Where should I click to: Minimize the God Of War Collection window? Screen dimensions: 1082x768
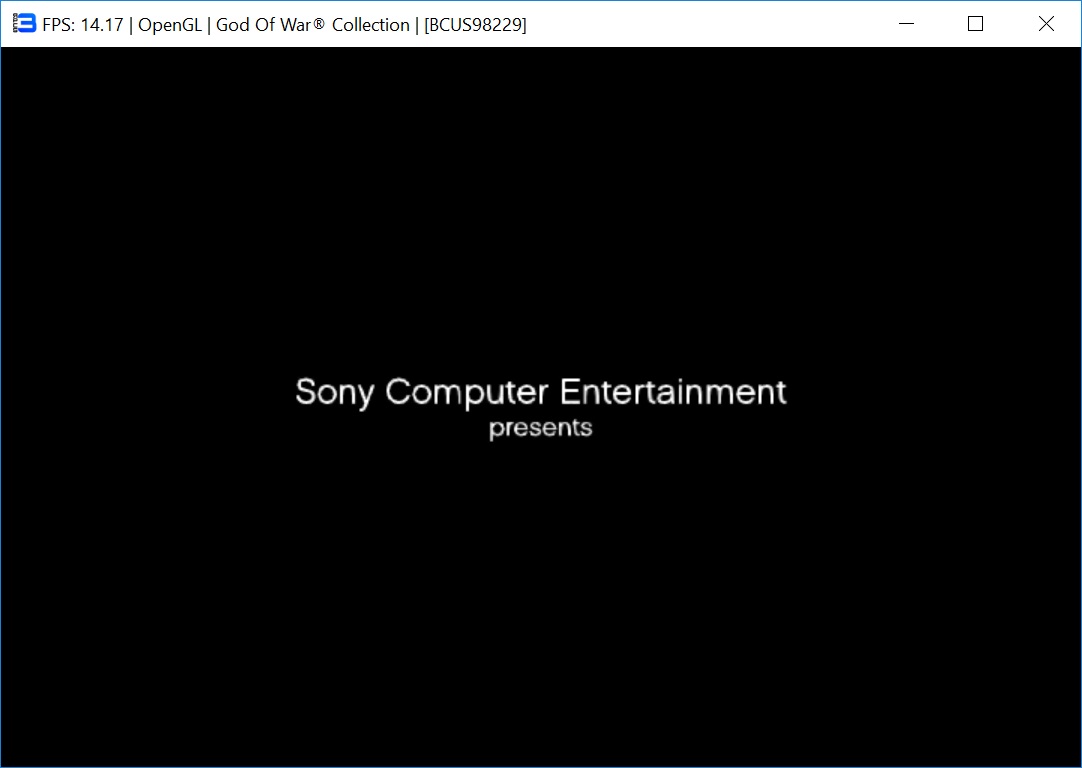tap(907, 24)
